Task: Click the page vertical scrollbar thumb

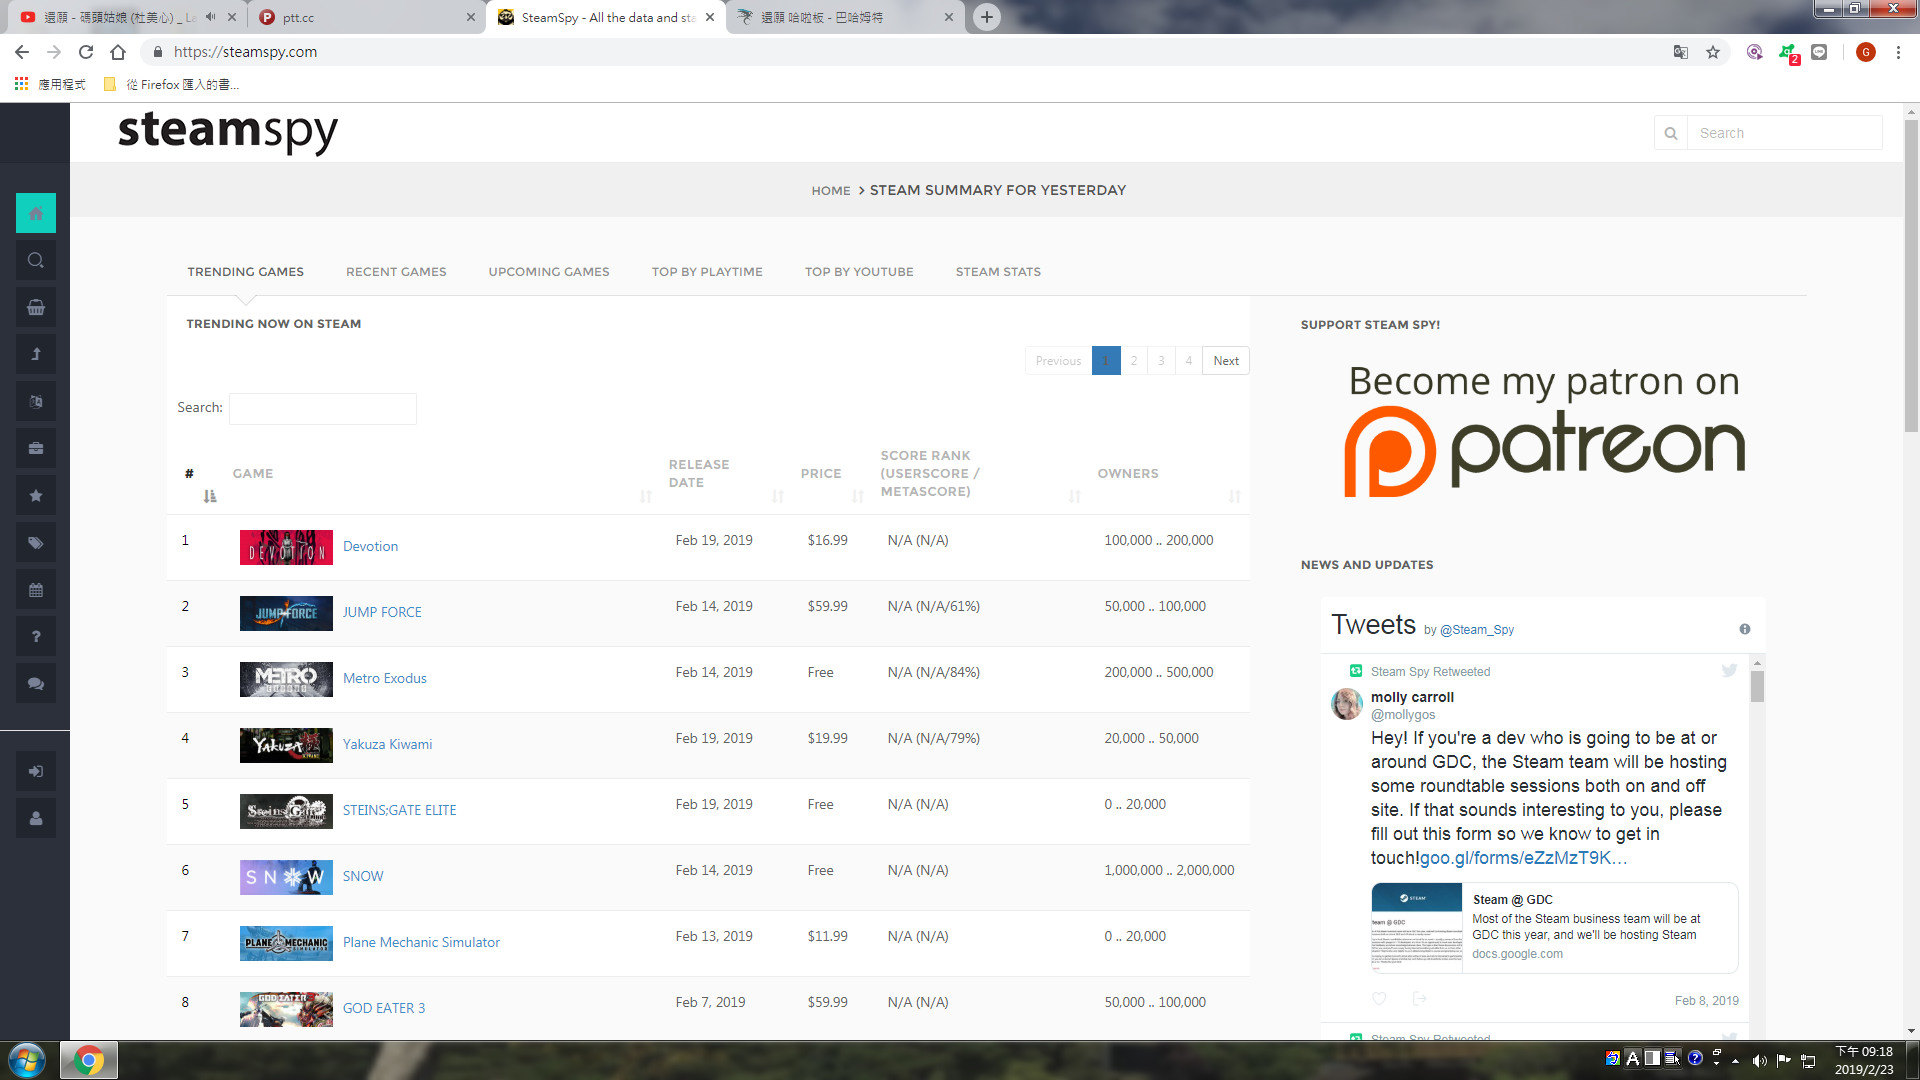Action: 1911,275
